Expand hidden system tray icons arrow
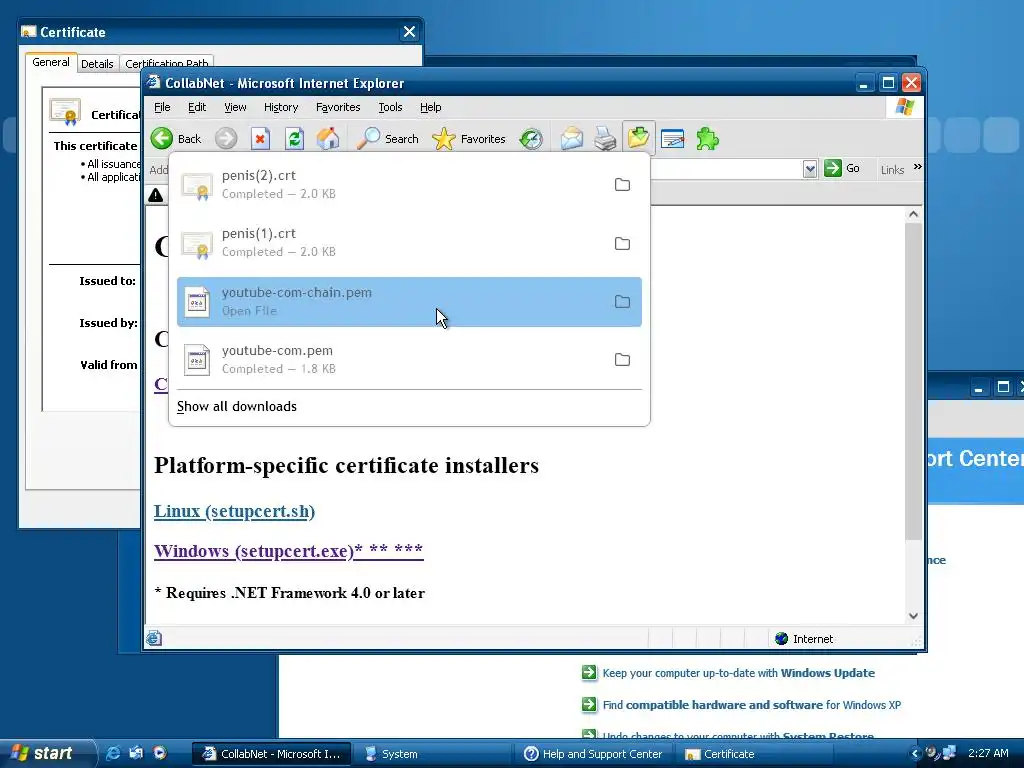Screen dimensions: 1024x768 click(x=915, y=754)
